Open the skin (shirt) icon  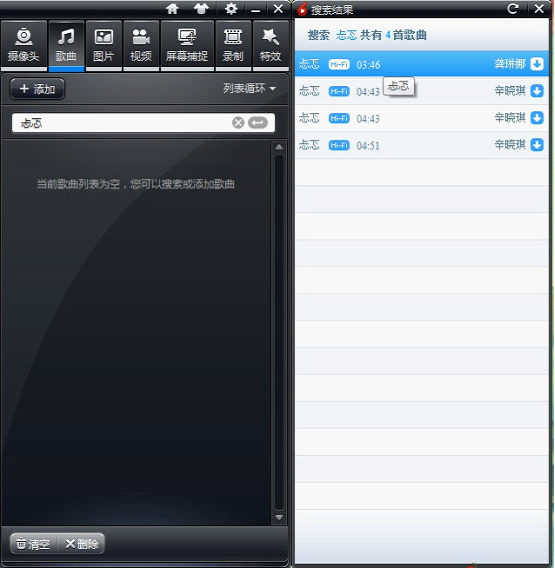pyautogui.click(x=201, y=9)
